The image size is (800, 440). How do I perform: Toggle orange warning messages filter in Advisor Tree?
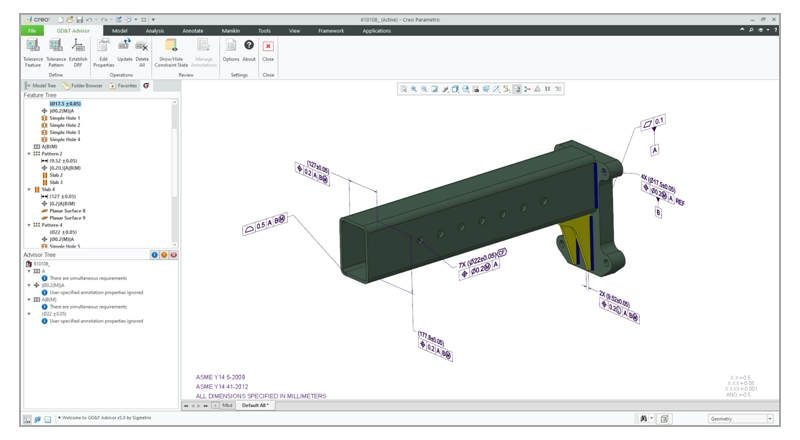(x=164, y=255)
